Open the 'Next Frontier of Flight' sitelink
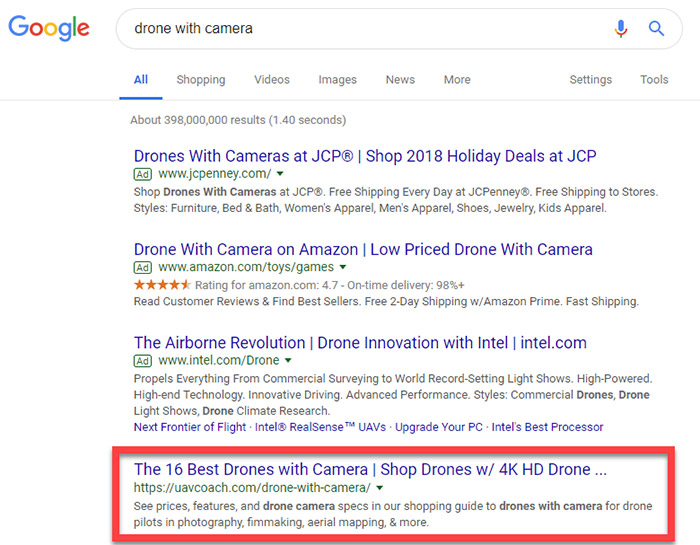 (x=190, y=427)
